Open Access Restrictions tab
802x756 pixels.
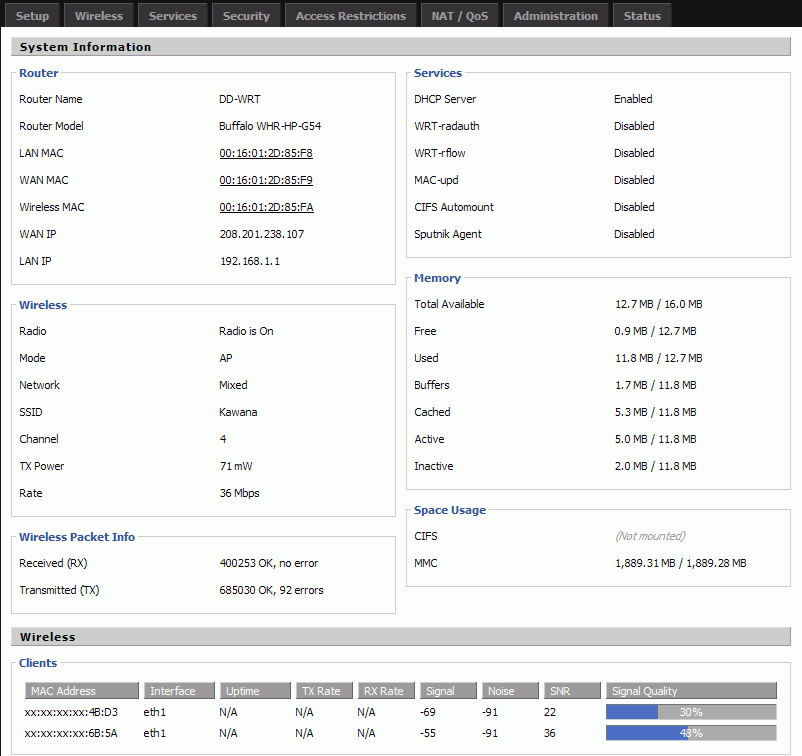point(351,16)
